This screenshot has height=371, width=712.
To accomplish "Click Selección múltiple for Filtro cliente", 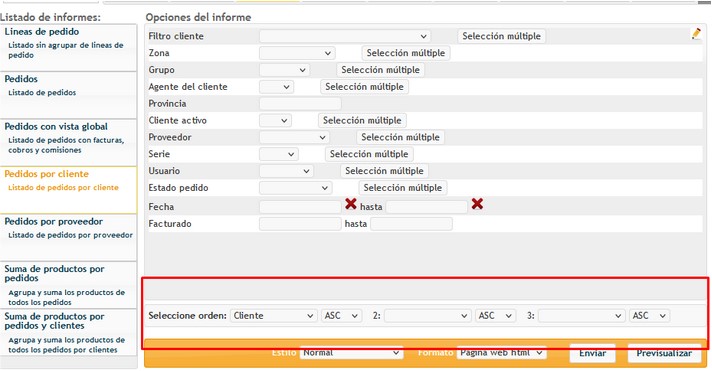I will (501, 36).
